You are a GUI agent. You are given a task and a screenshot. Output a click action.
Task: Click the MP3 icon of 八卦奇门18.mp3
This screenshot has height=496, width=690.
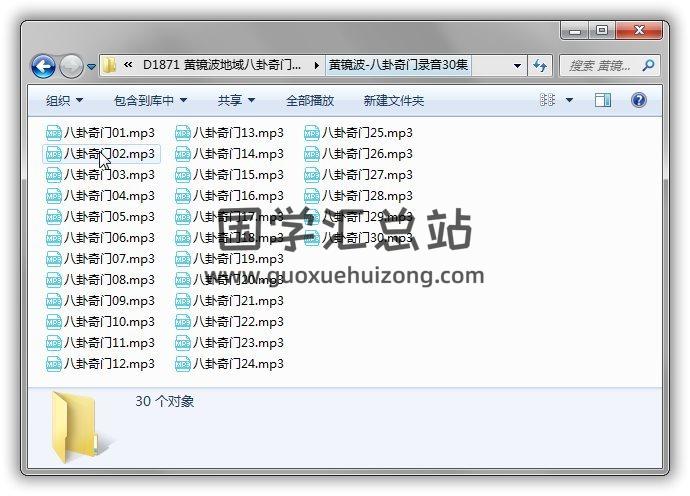[x=183, y=238]
